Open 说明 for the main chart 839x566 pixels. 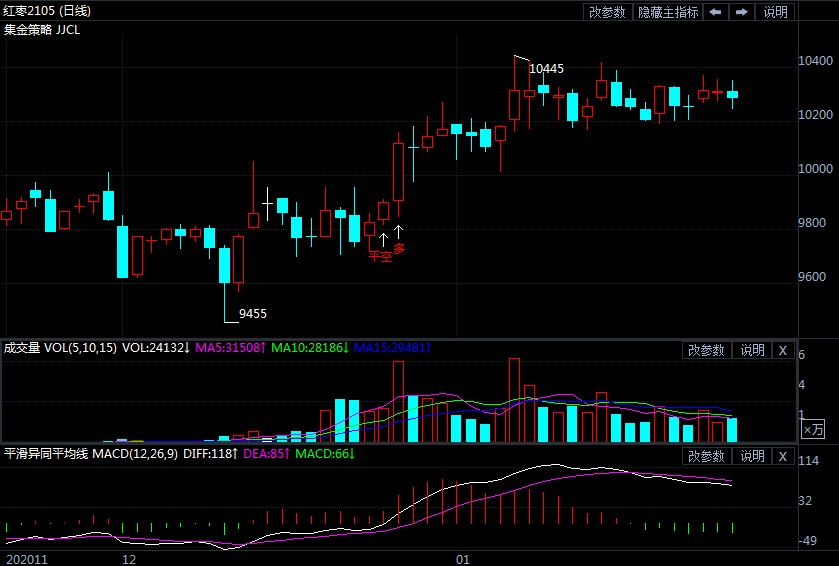[775, 12]
